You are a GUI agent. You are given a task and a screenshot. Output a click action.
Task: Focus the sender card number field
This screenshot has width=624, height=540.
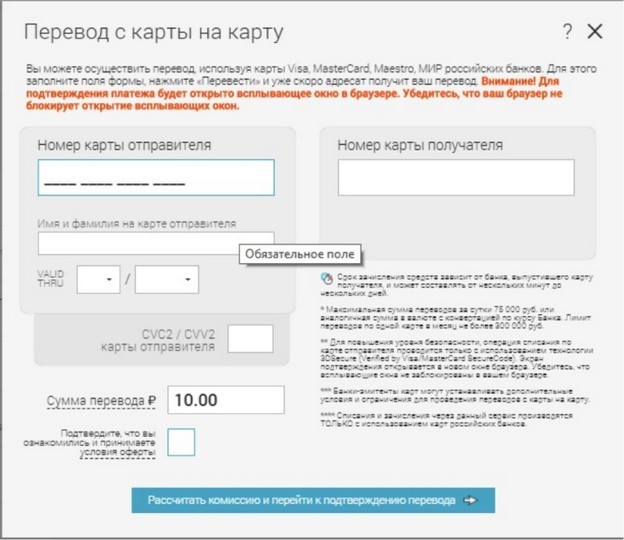(x=156, y=177)
